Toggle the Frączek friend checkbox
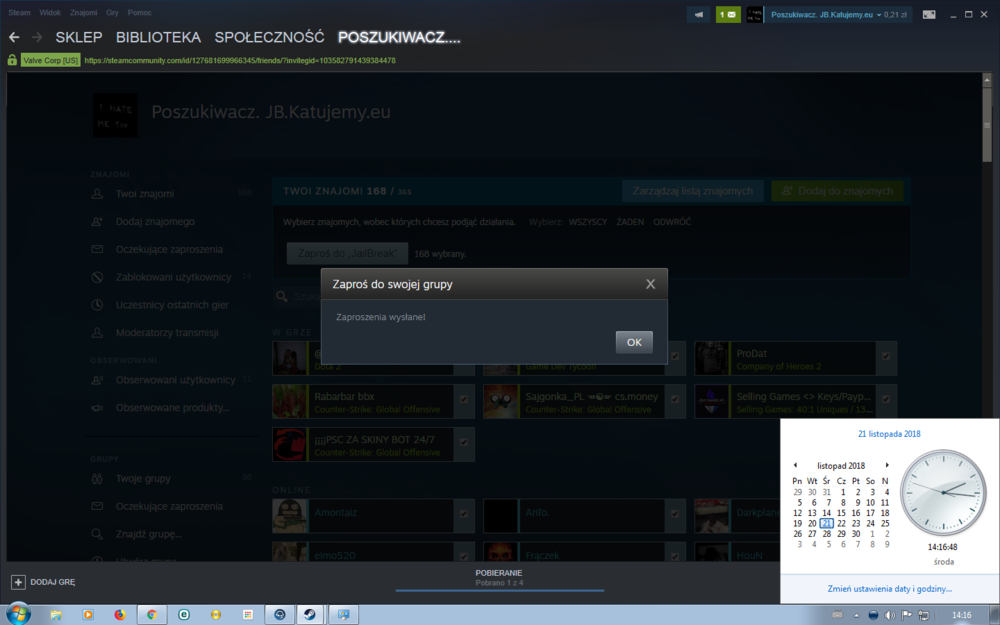Viewport: 1000px width, 625px height. click(675, 556)
